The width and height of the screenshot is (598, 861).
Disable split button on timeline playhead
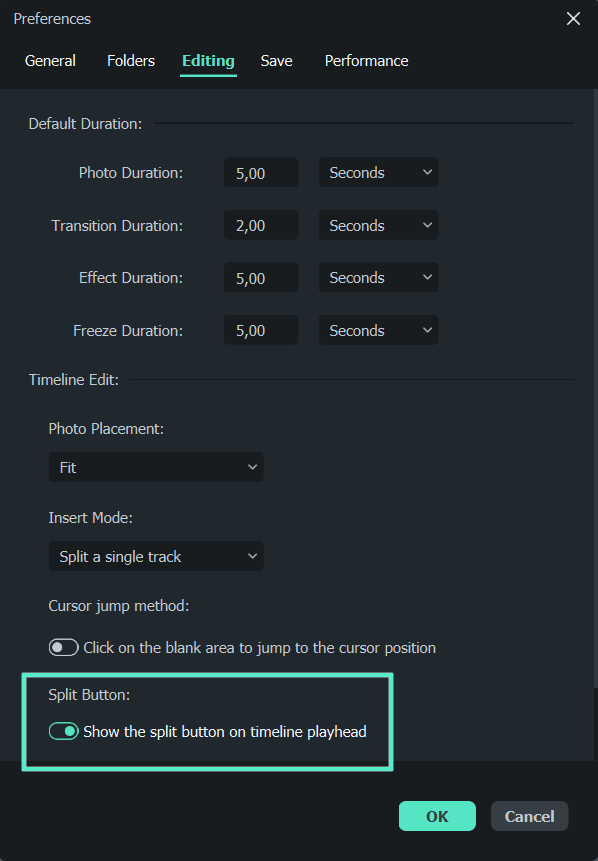click(63, 731)
